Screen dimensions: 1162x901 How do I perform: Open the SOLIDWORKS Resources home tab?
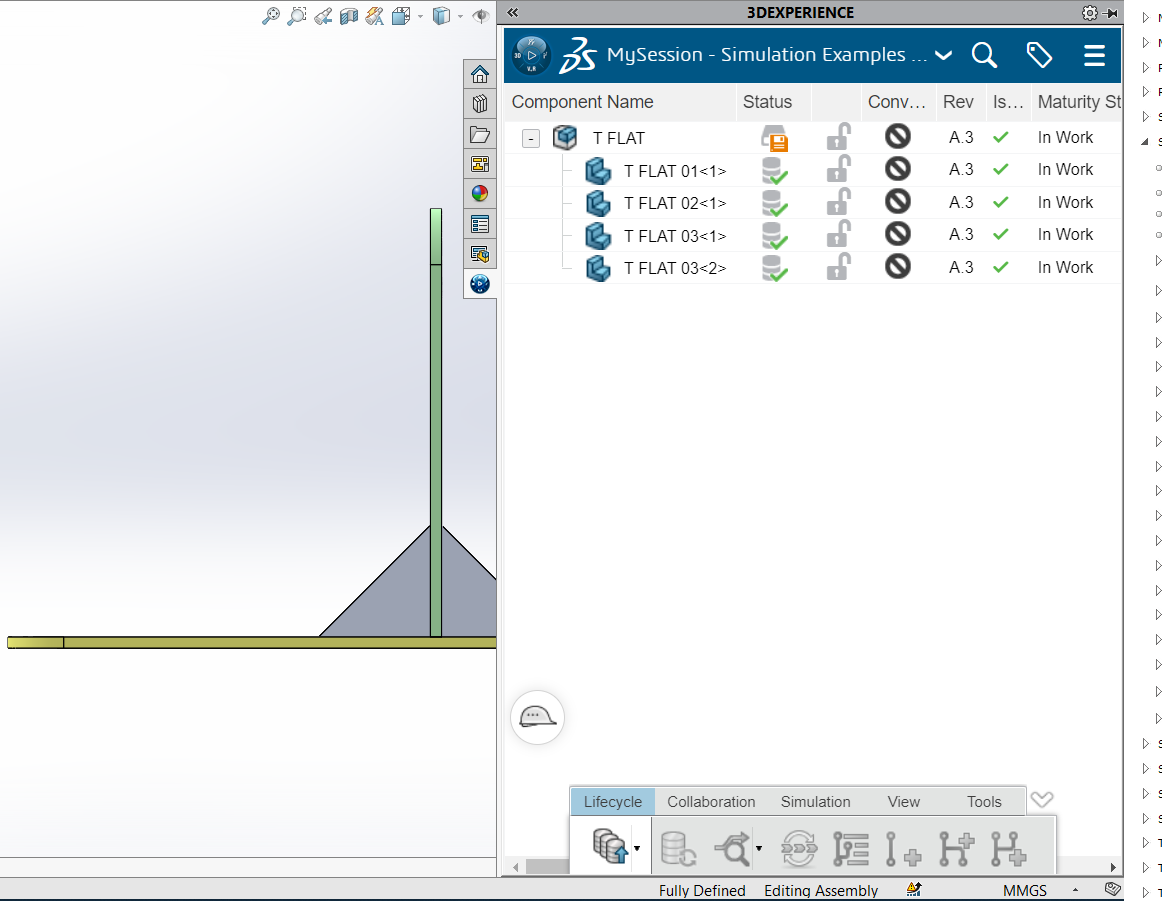(x=480, y=74)
